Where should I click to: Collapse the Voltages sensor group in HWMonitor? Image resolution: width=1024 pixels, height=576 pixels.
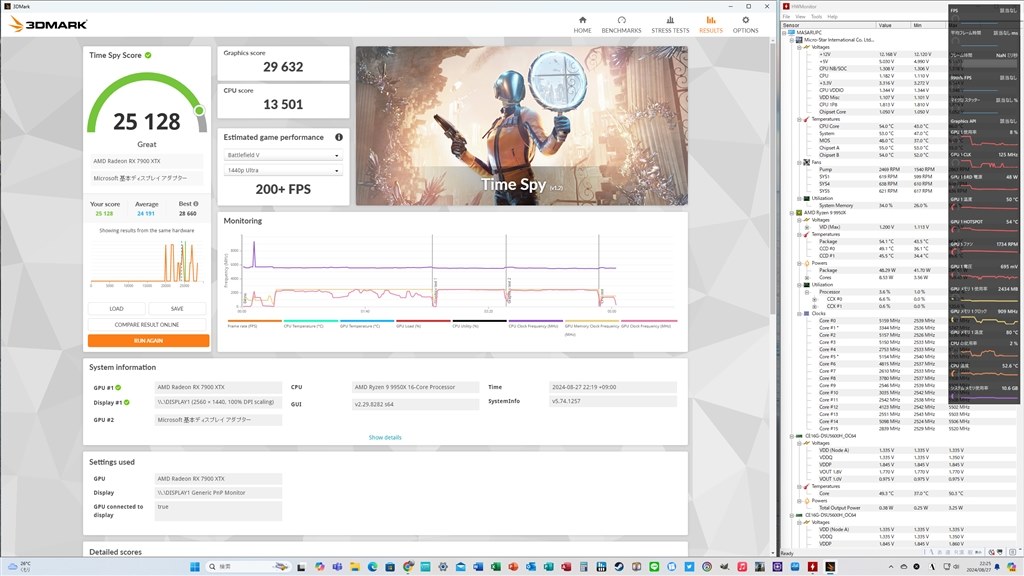pos(798,47)
